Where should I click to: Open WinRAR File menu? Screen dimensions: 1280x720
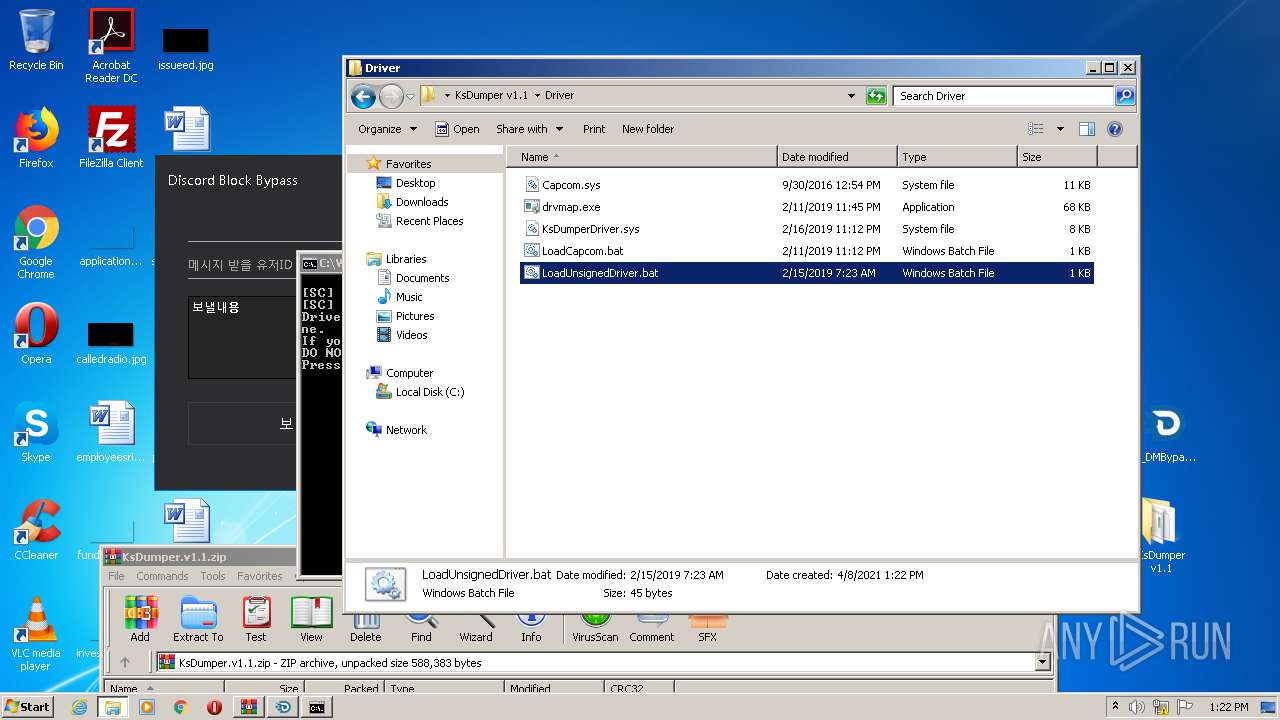(116, 576)
